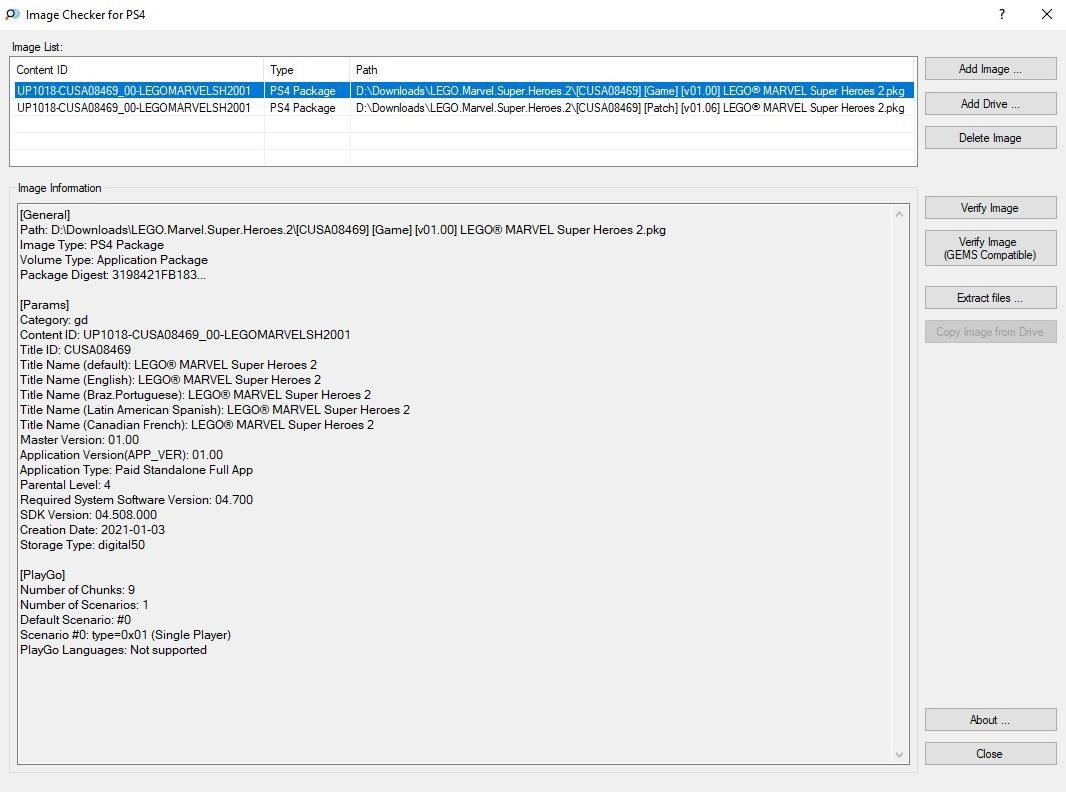Image resolution: width=1066 pixels, height=792 pixels.
Task: Click Title Name (Braz.Portuguese) line
Action: [x=196, y=395]
